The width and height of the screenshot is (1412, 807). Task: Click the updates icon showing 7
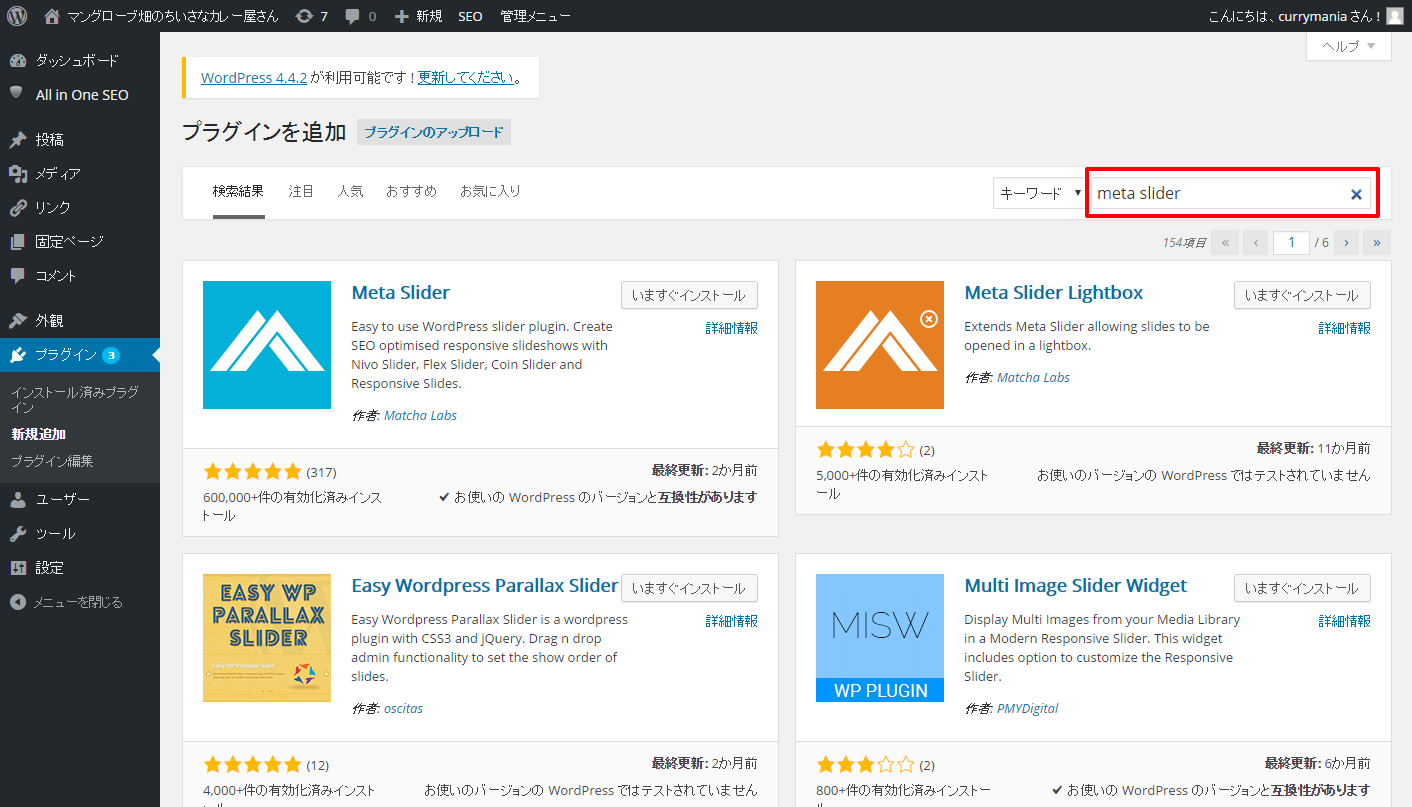click(x=312, y=16)
